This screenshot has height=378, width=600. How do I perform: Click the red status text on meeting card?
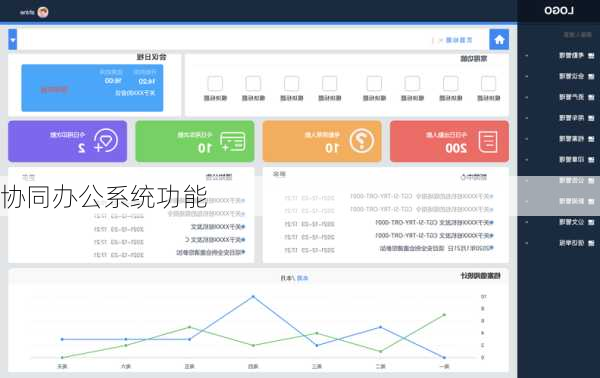54,90
